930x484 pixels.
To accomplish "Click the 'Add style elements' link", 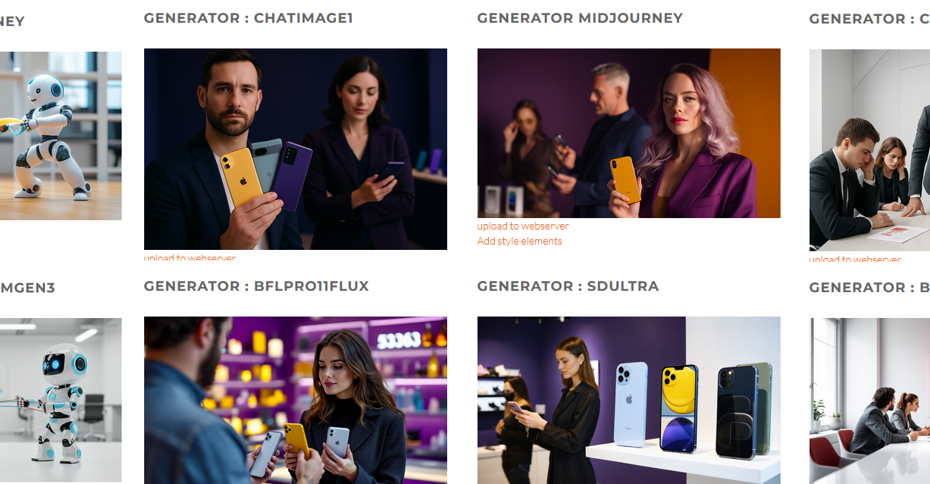I will click(x=520, y=241).
